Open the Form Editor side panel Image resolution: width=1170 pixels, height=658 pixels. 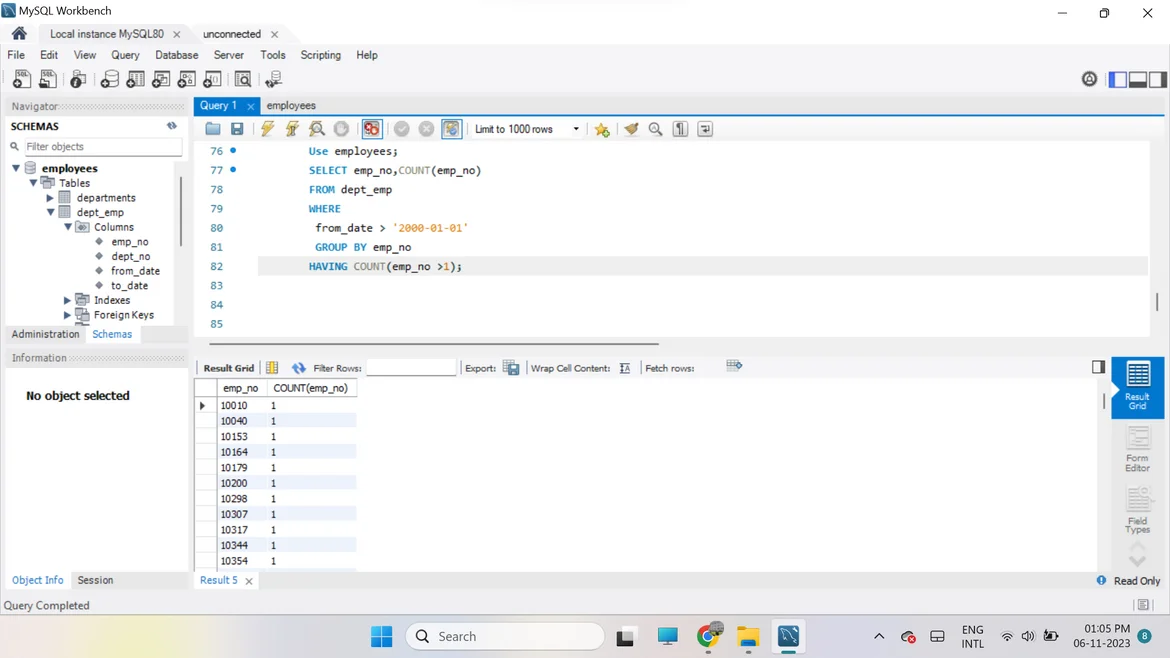[x=1137, y=449]
